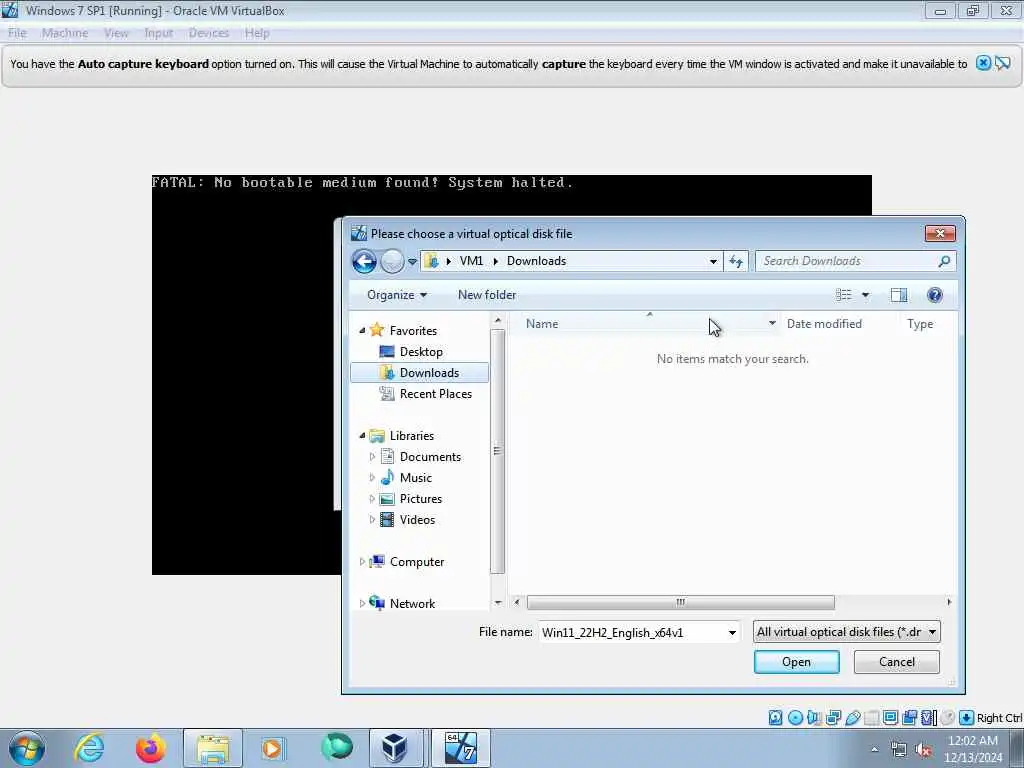Click the forward navigation arrow in dialog
This screenshot has height=768, width=1024.
coord(392,261)
